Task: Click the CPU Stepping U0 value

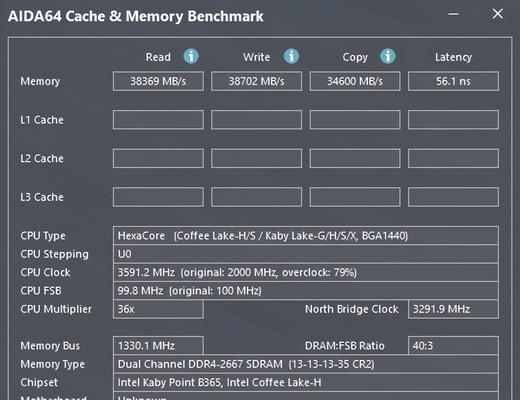Action: tap(306, 254)
